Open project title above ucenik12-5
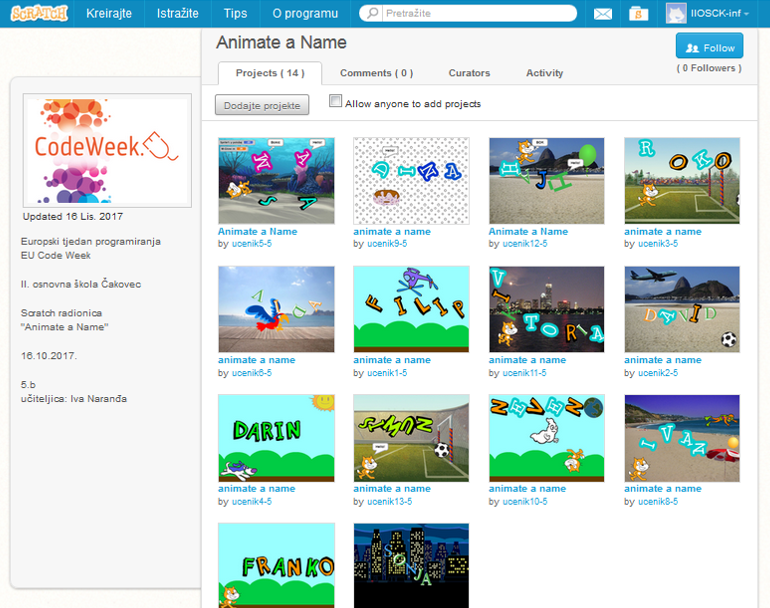This screenshot has width=770, height=608. pyautogui.click(x=528, y=231)
